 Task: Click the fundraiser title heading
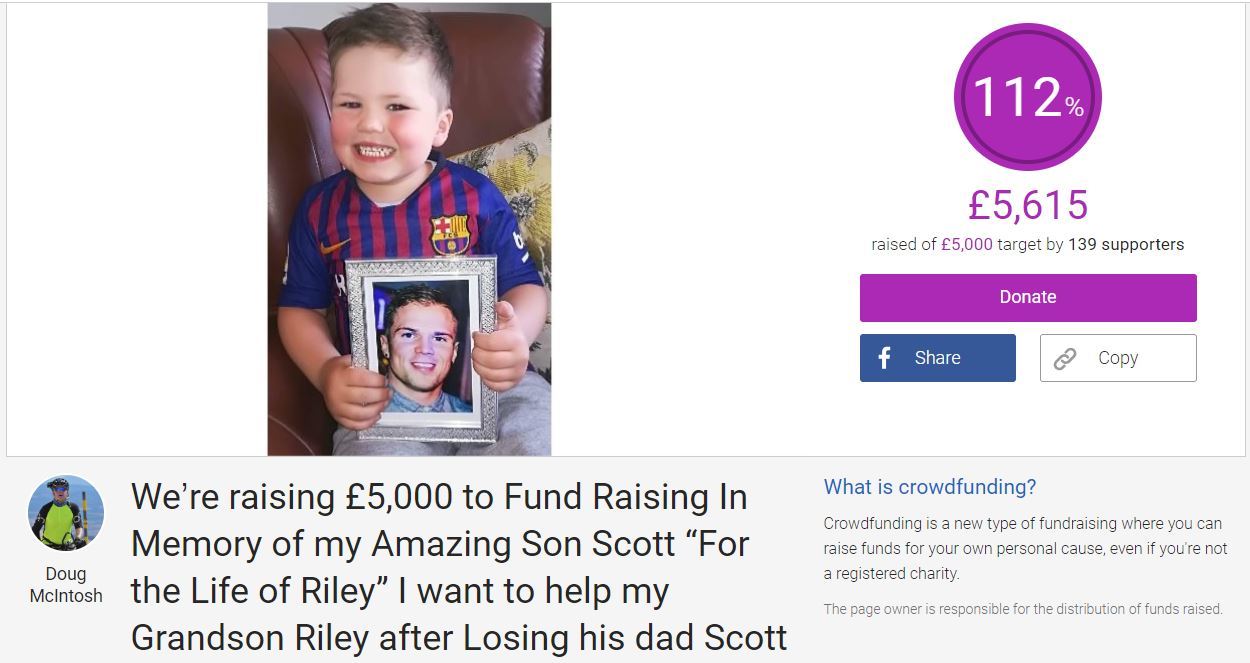(459, 567)
